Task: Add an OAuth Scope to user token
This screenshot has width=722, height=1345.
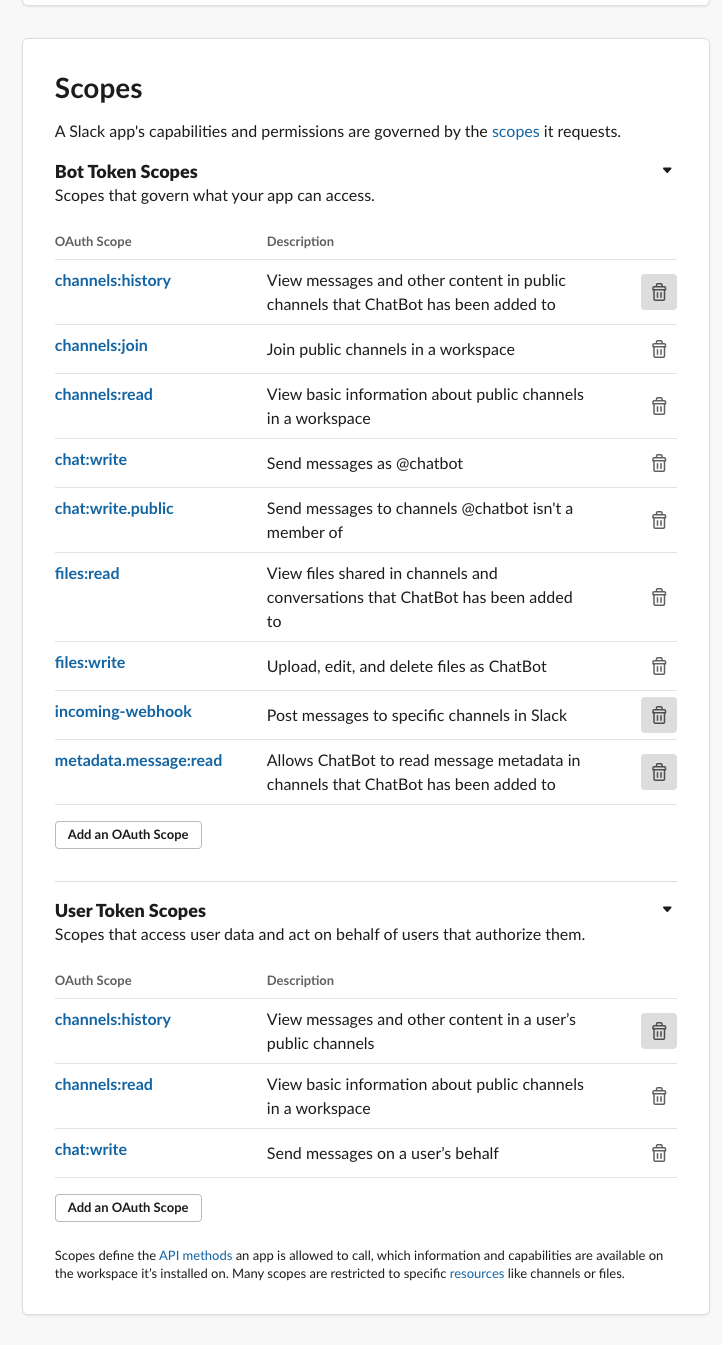Action: point(128,1207)
